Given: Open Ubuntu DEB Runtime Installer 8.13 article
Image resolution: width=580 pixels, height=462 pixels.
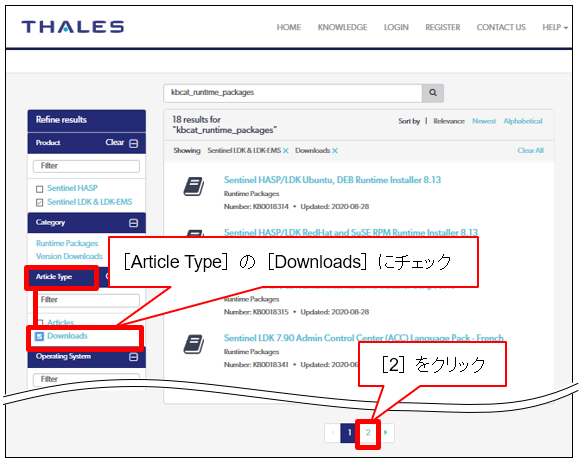Looking at the screenshot, I should (x=333, y=180).
